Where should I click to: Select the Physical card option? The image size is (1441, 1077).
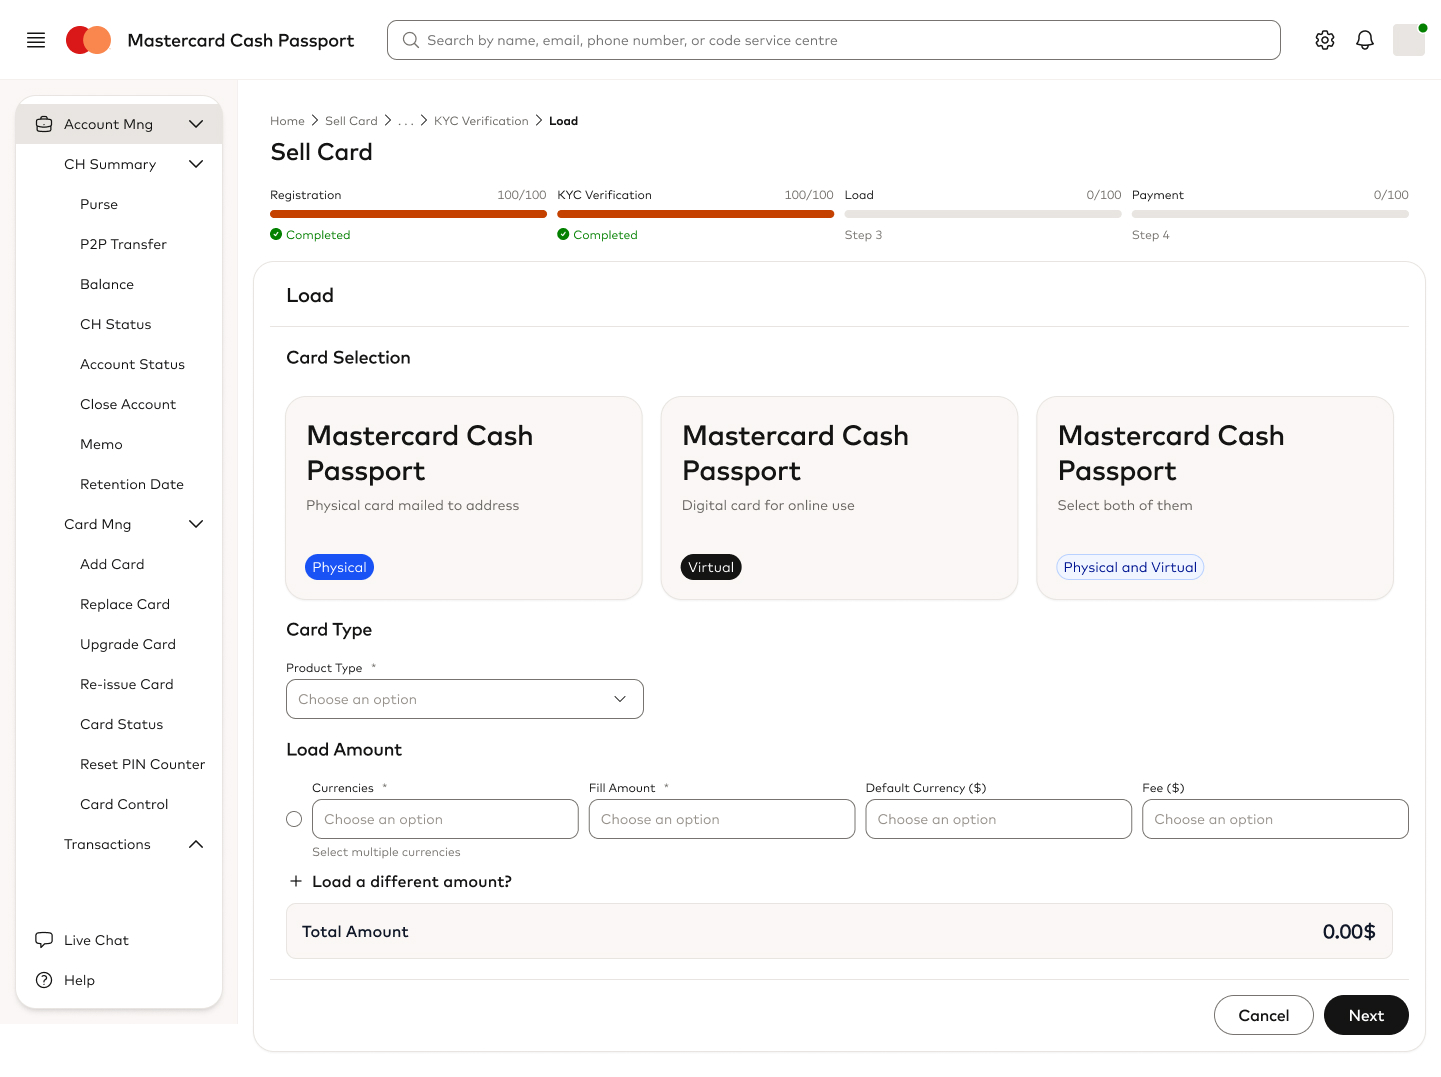coord(464,498)
